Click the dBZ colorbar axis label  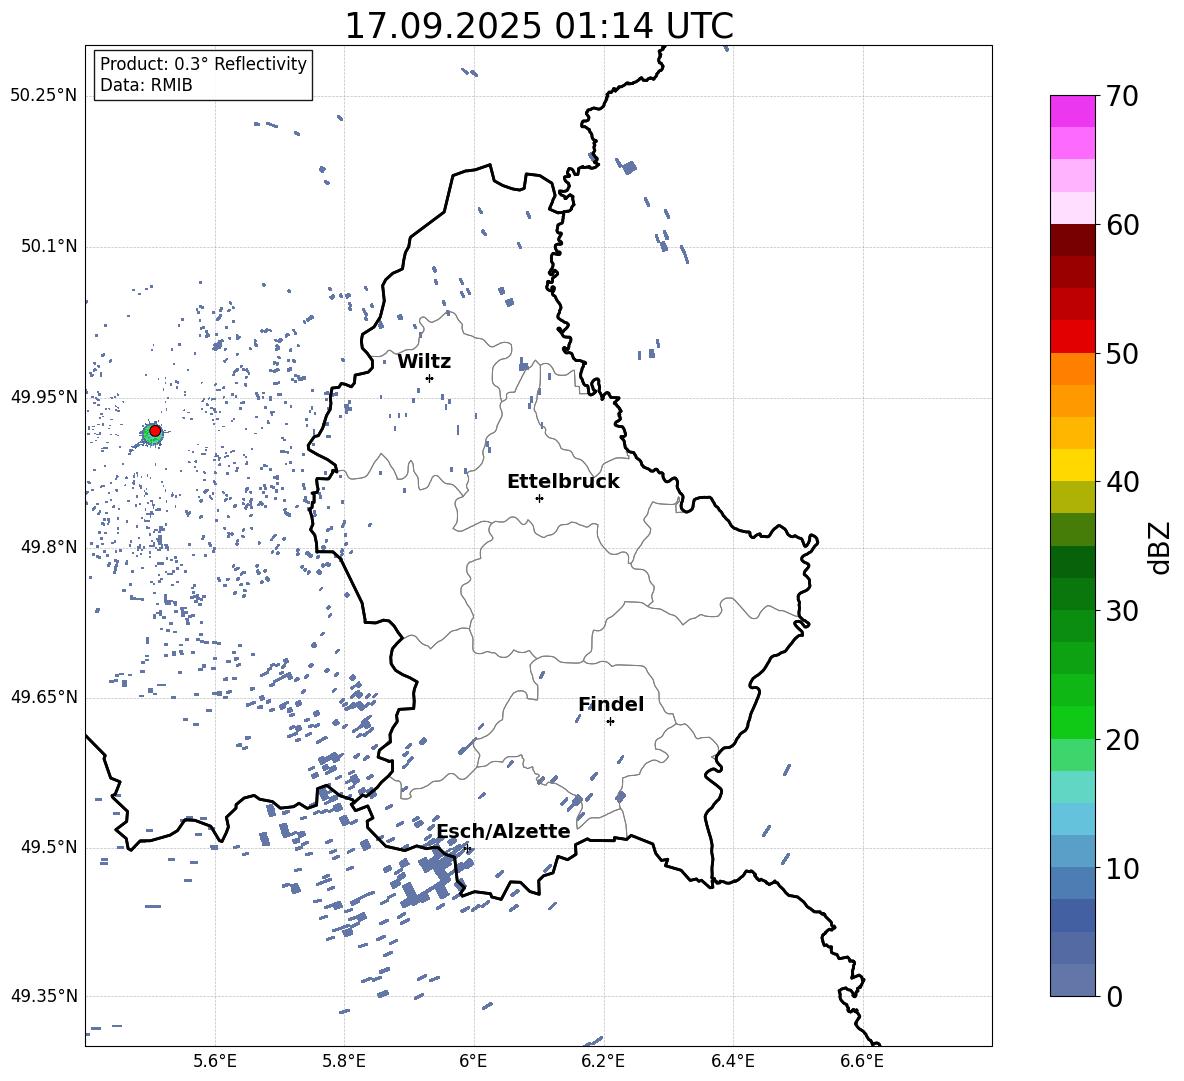[x=1161, y=547]
